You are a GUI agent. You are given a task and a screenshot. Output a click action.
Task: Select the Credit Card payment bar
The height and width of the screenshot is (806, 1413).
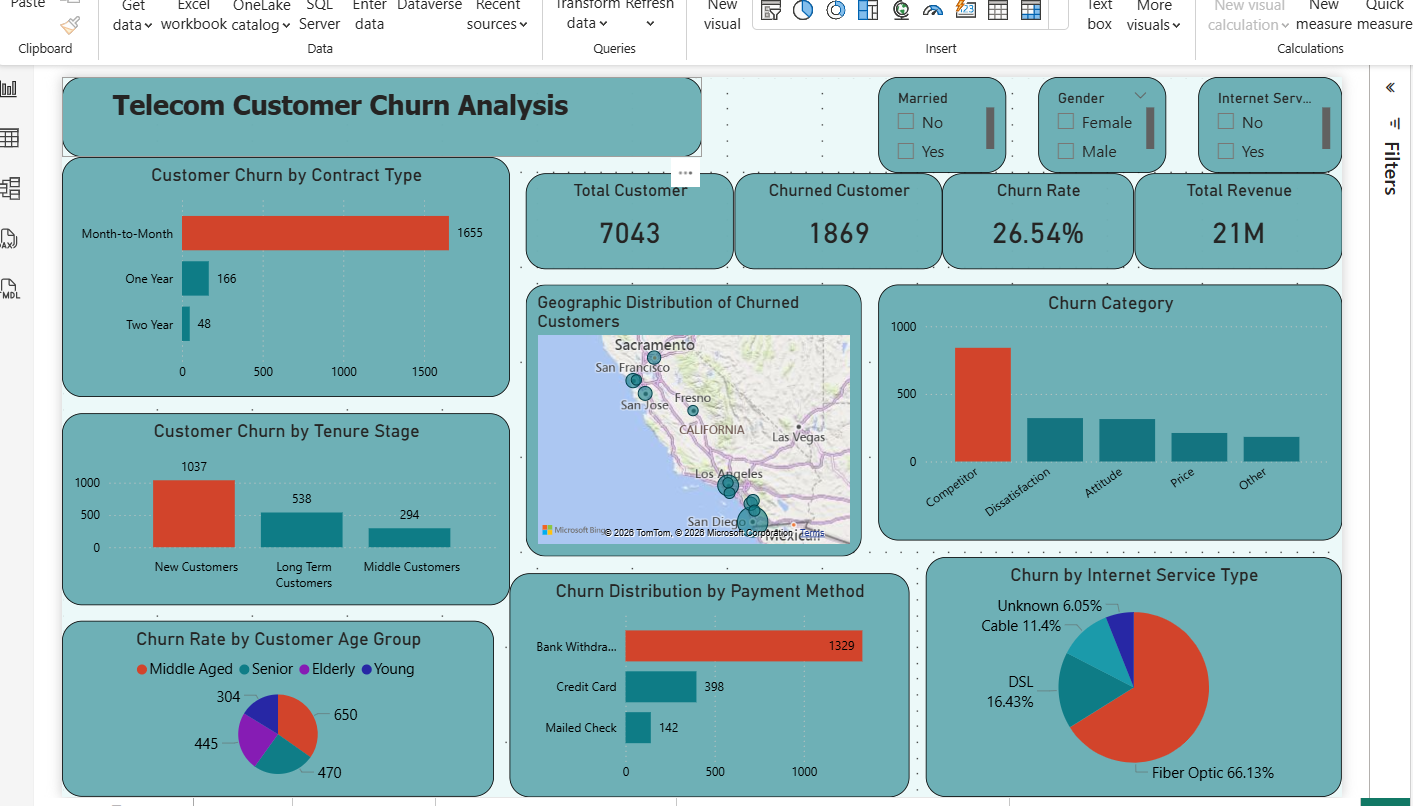tap(661, 687)
